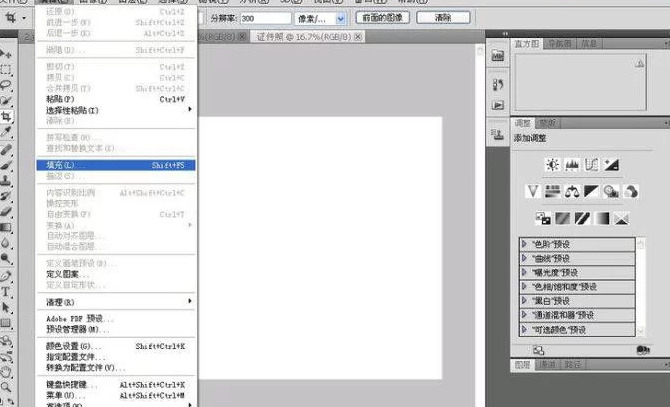This screenshot has height=407, width=670.
Task: Expand the "通道混和器"预设 list
Action: click(524, 315)
